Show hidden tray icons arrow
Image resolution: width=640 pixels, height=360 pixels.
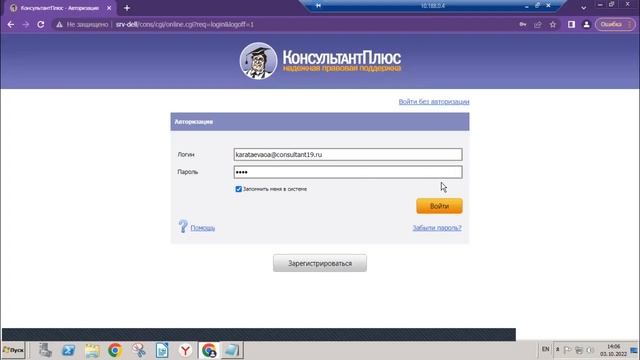[x=558, y=349]
